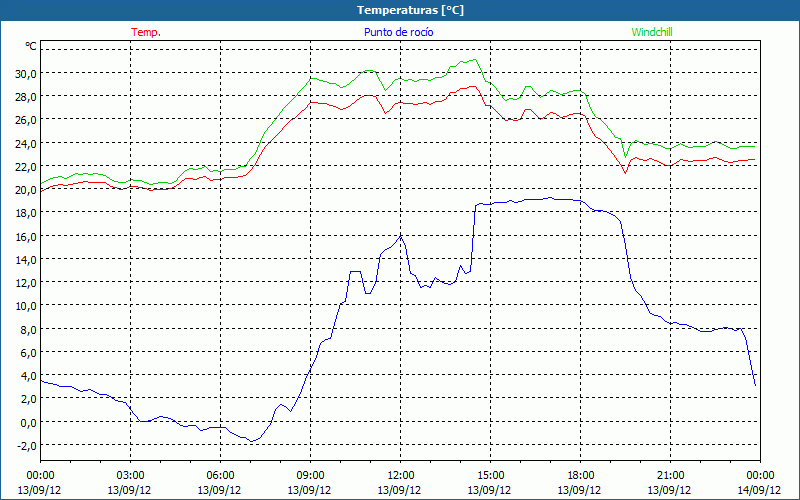This screenshot has height=500, width=800.
Task: Click the '28,0' y-axis value
Action: click(x=26, y=97)
